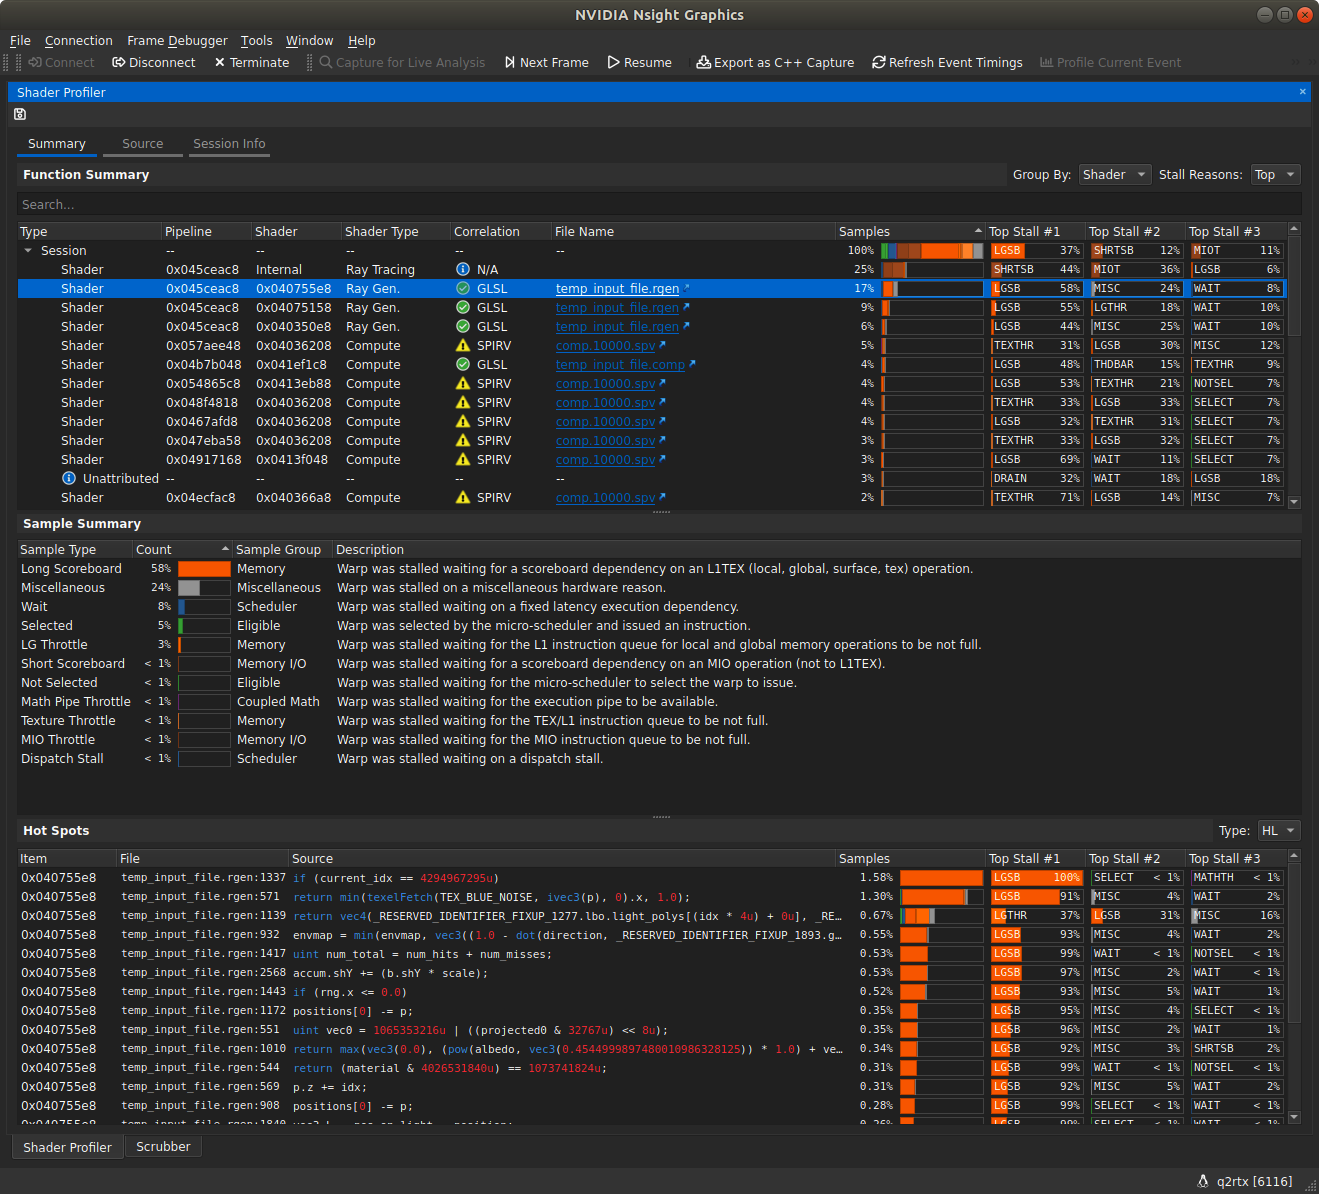Open the Stall Reasons Top dropdown
The height and width of the screenshot is (1194, 1319).
click(1275, 174)
